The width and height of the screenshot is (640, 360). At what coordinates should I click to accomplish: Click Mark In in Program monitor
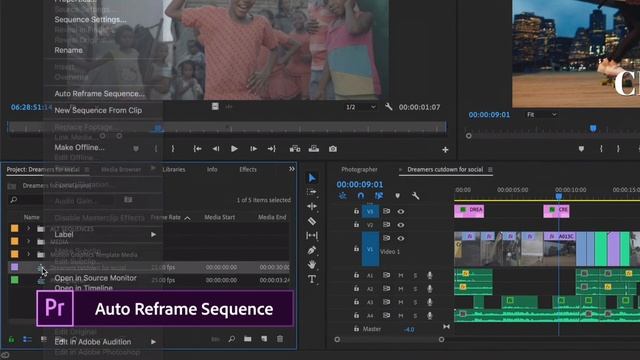(x=601, y=149)
